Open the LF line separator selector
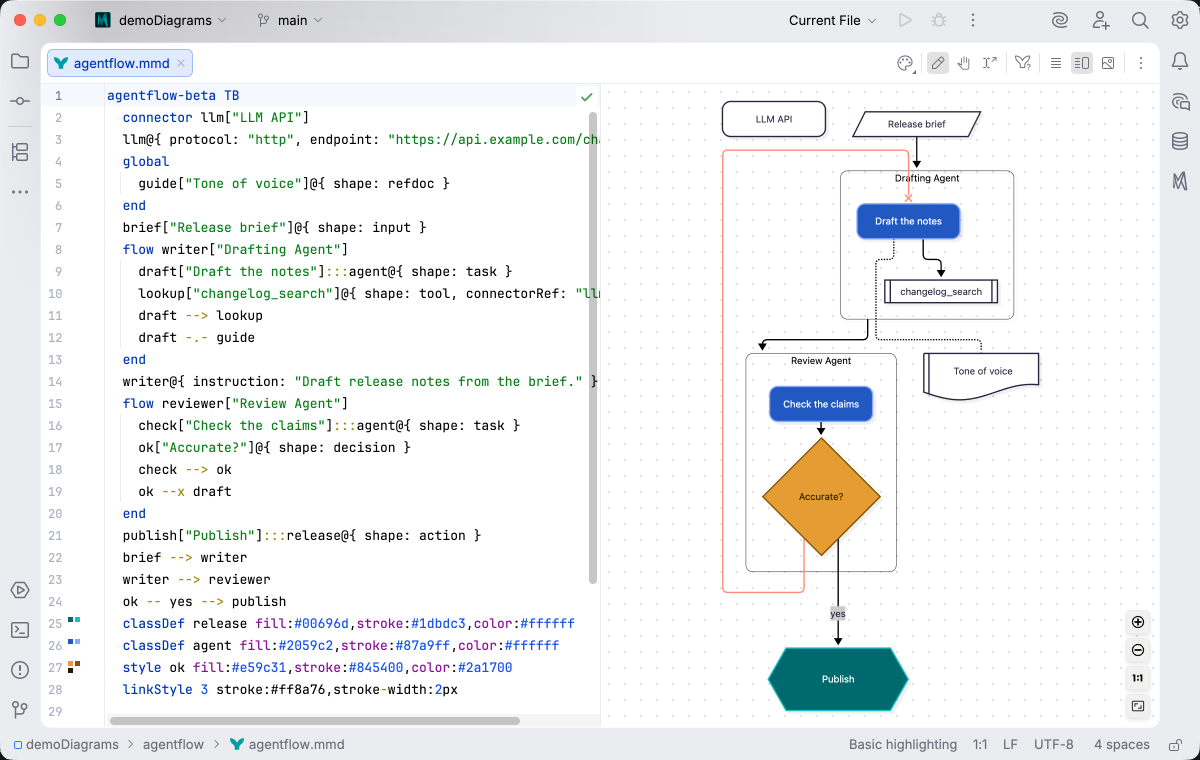 (1010, 744)
